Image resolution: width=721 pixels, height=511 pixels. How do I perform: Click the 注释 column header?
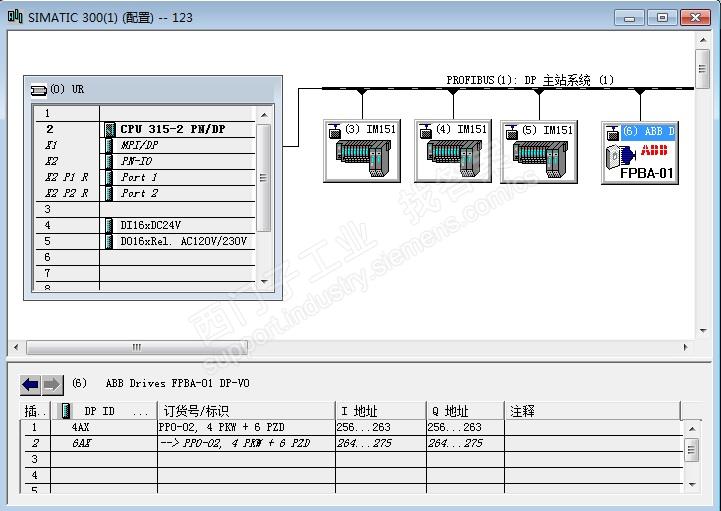coord(592,411)
